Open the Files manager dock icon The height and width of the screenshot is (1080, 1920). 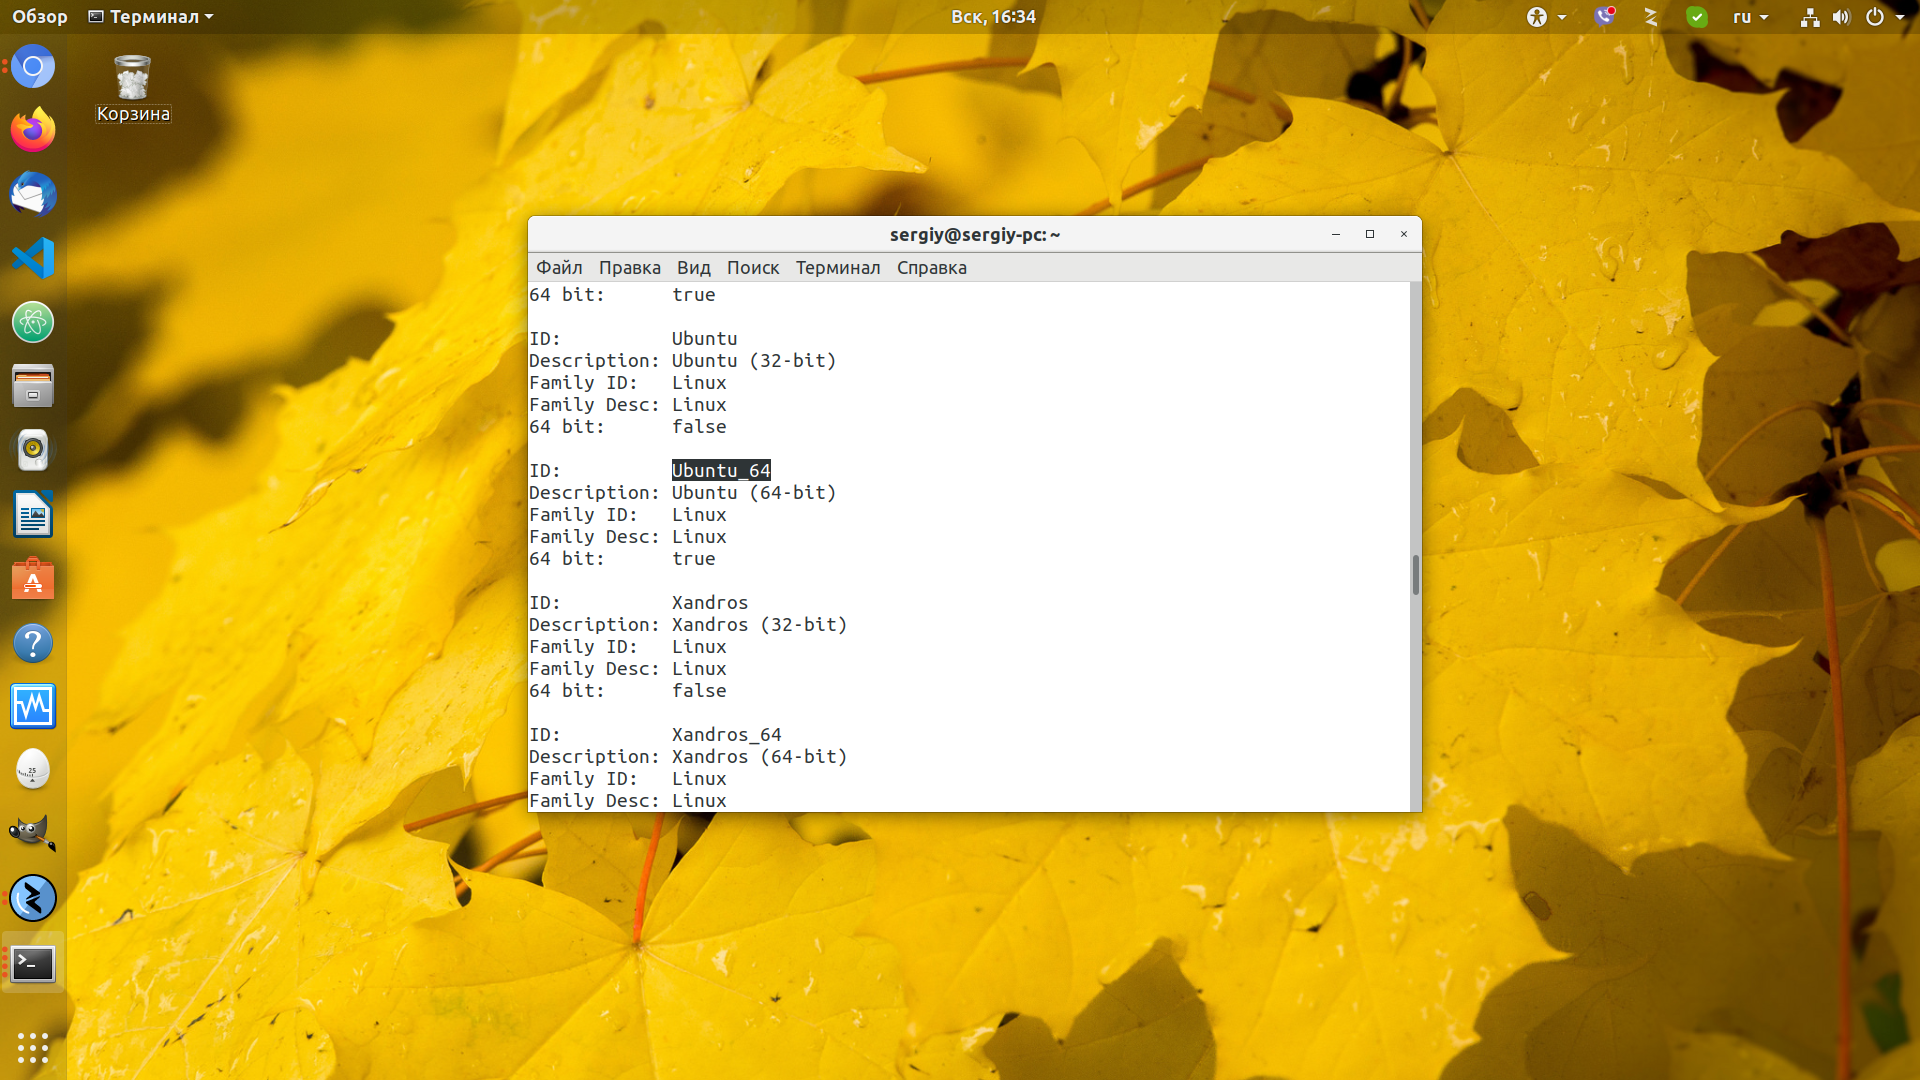tap(33, 386)
